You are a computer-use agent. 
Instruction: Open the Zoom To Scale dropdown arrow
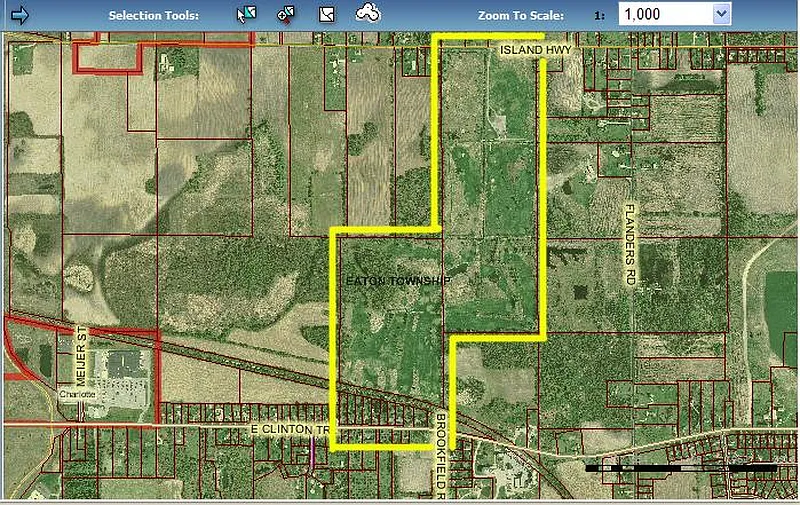click(721, 14)
